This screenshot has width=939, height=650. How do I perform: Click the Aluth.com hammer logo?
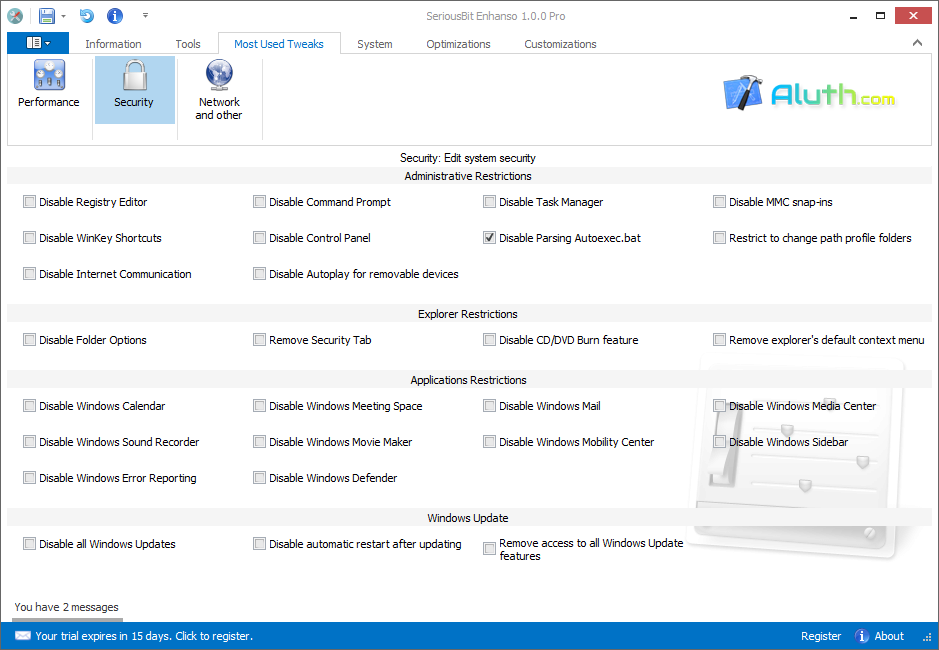click(743, 92)
